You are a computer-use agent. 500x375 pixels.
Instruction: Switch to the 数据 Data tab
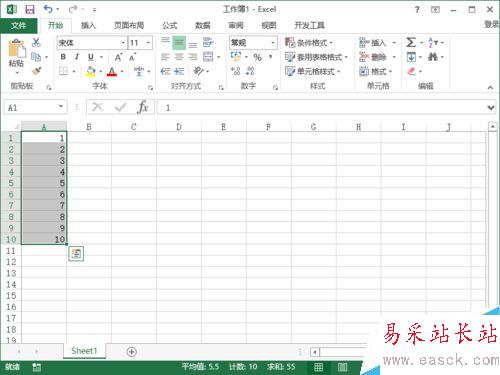[x=203, y=25]
